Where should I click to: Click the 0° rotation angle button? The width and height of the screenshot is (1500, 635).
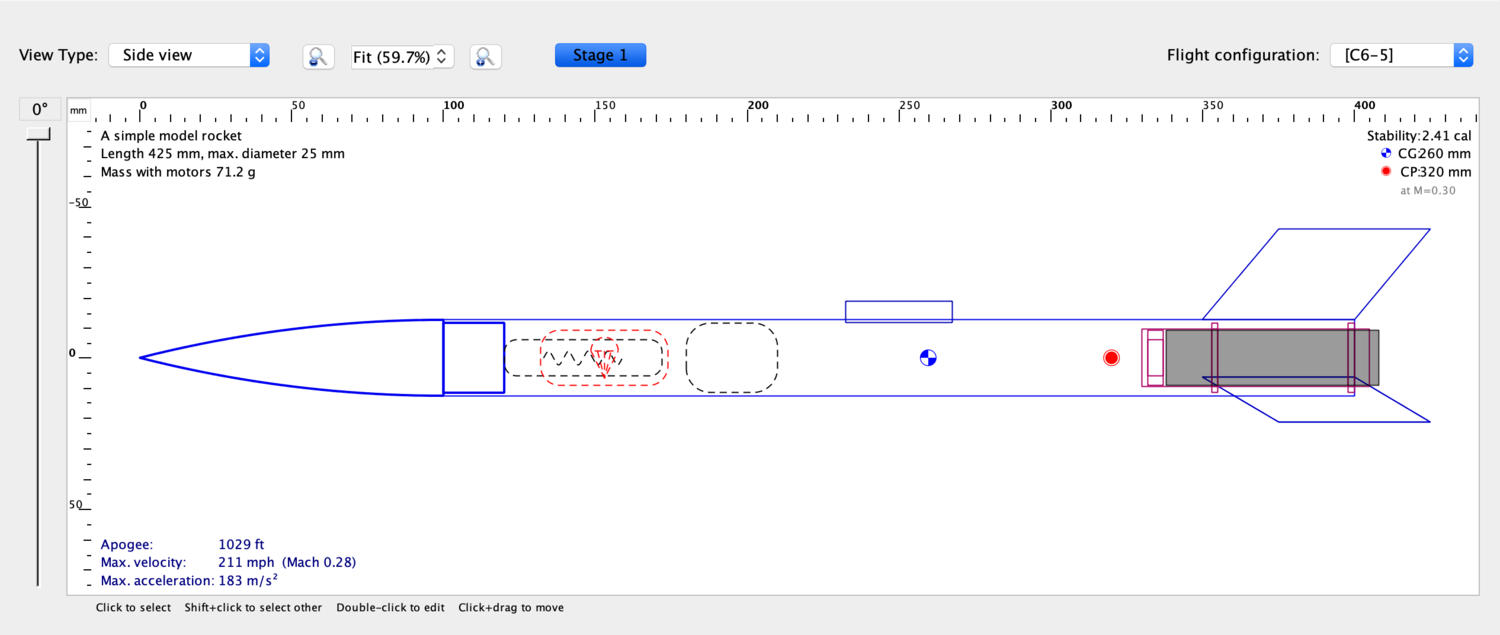pyautogui.click(x=38, y=107)
